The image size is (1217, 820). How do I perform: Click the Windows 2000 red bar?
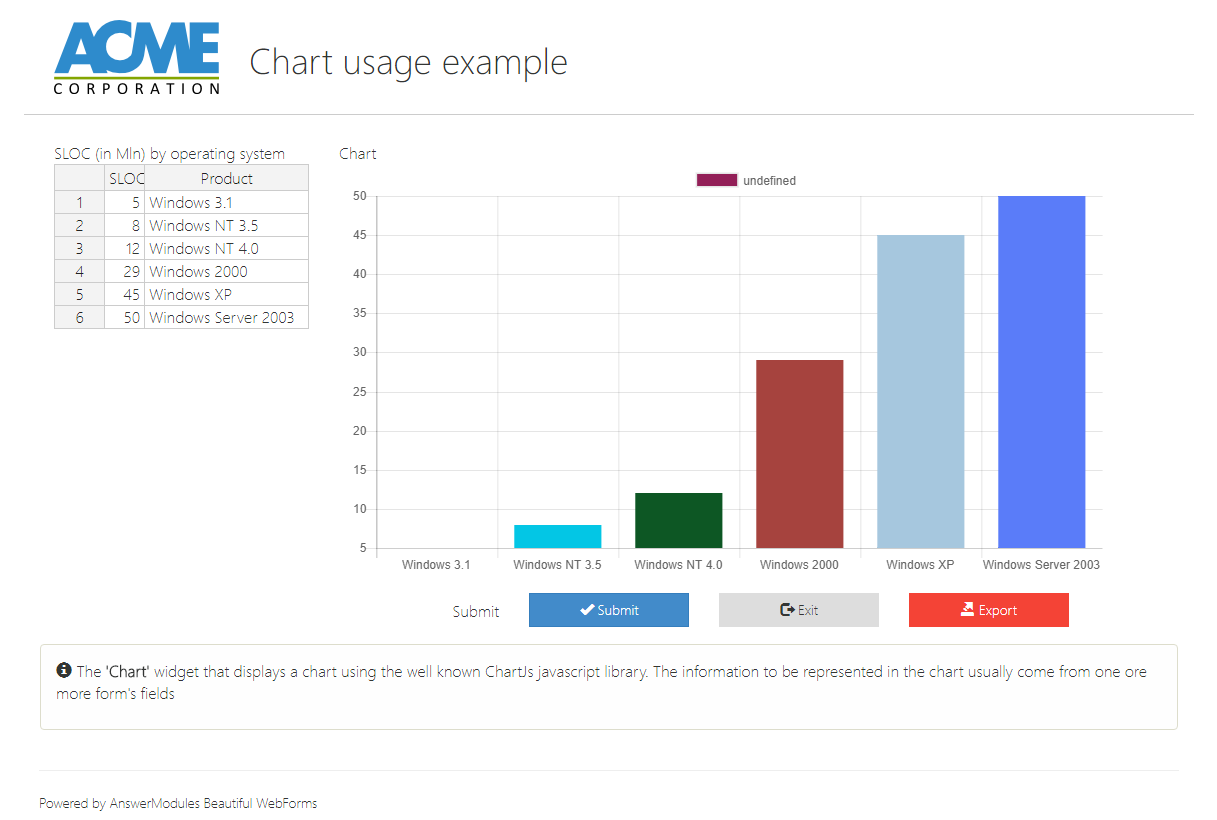(799, 453)
